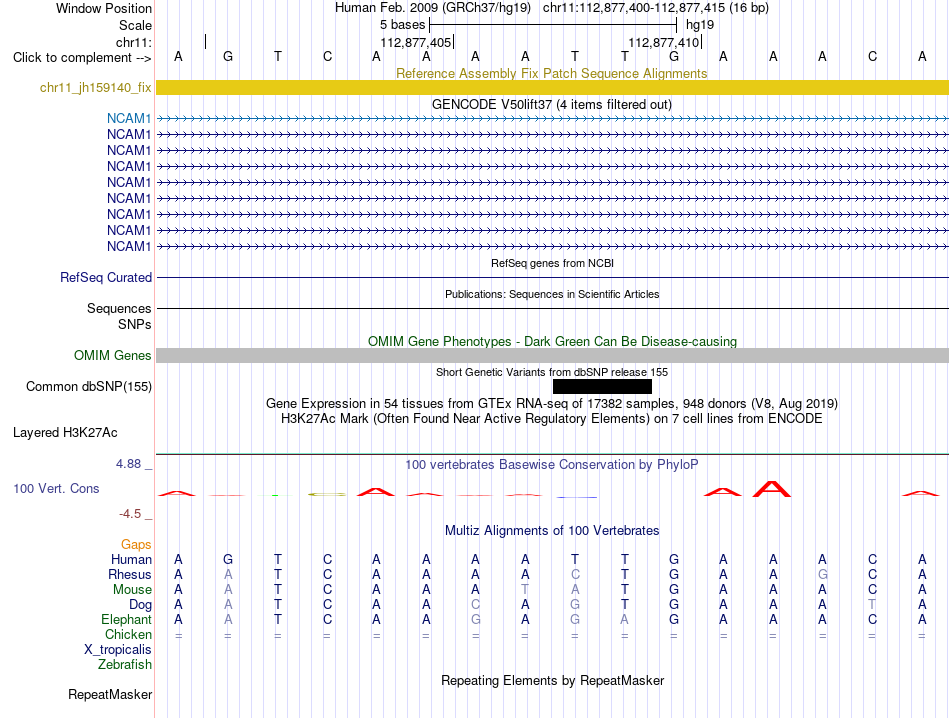This screenshot has width=950, height=718.
Task: Select the X_tropicalis species row label
Action: (x=118, y=650)
